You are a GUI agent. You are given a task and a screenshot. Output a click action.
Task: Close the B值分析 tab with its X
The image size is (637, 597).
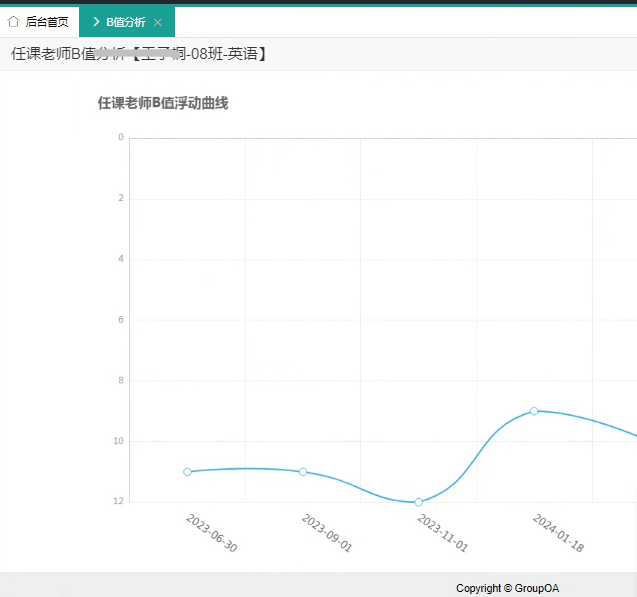(x=158, y=22)
